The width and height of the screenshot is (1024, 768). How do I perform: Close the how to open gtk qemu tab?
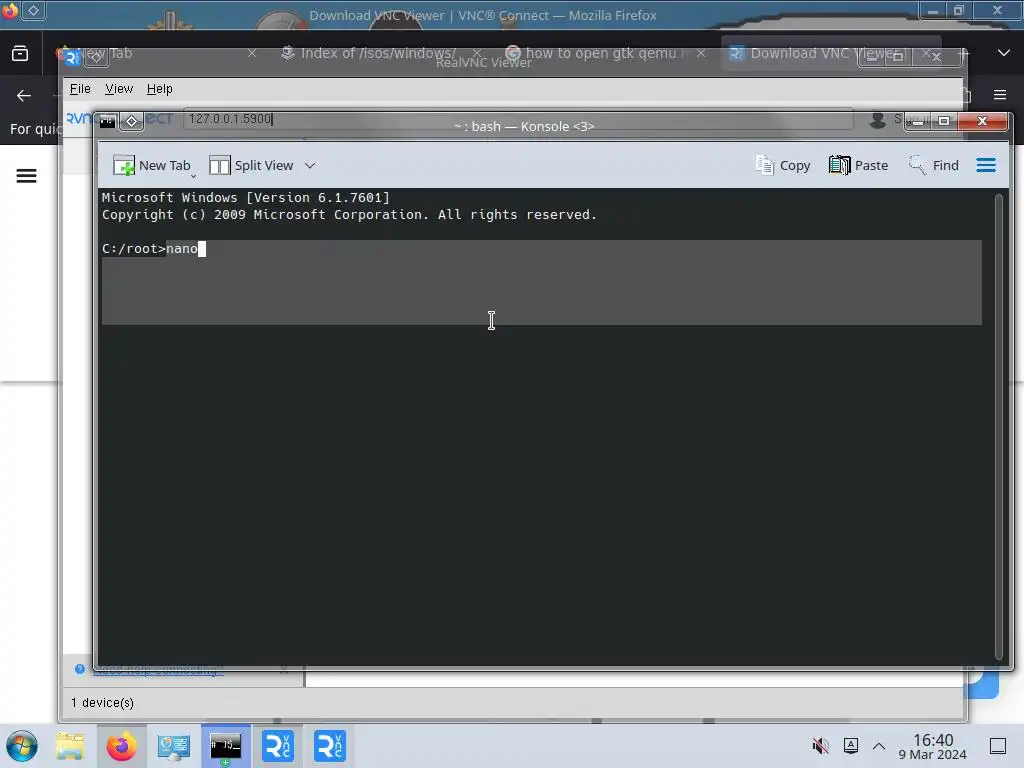[x=701, y=54]
